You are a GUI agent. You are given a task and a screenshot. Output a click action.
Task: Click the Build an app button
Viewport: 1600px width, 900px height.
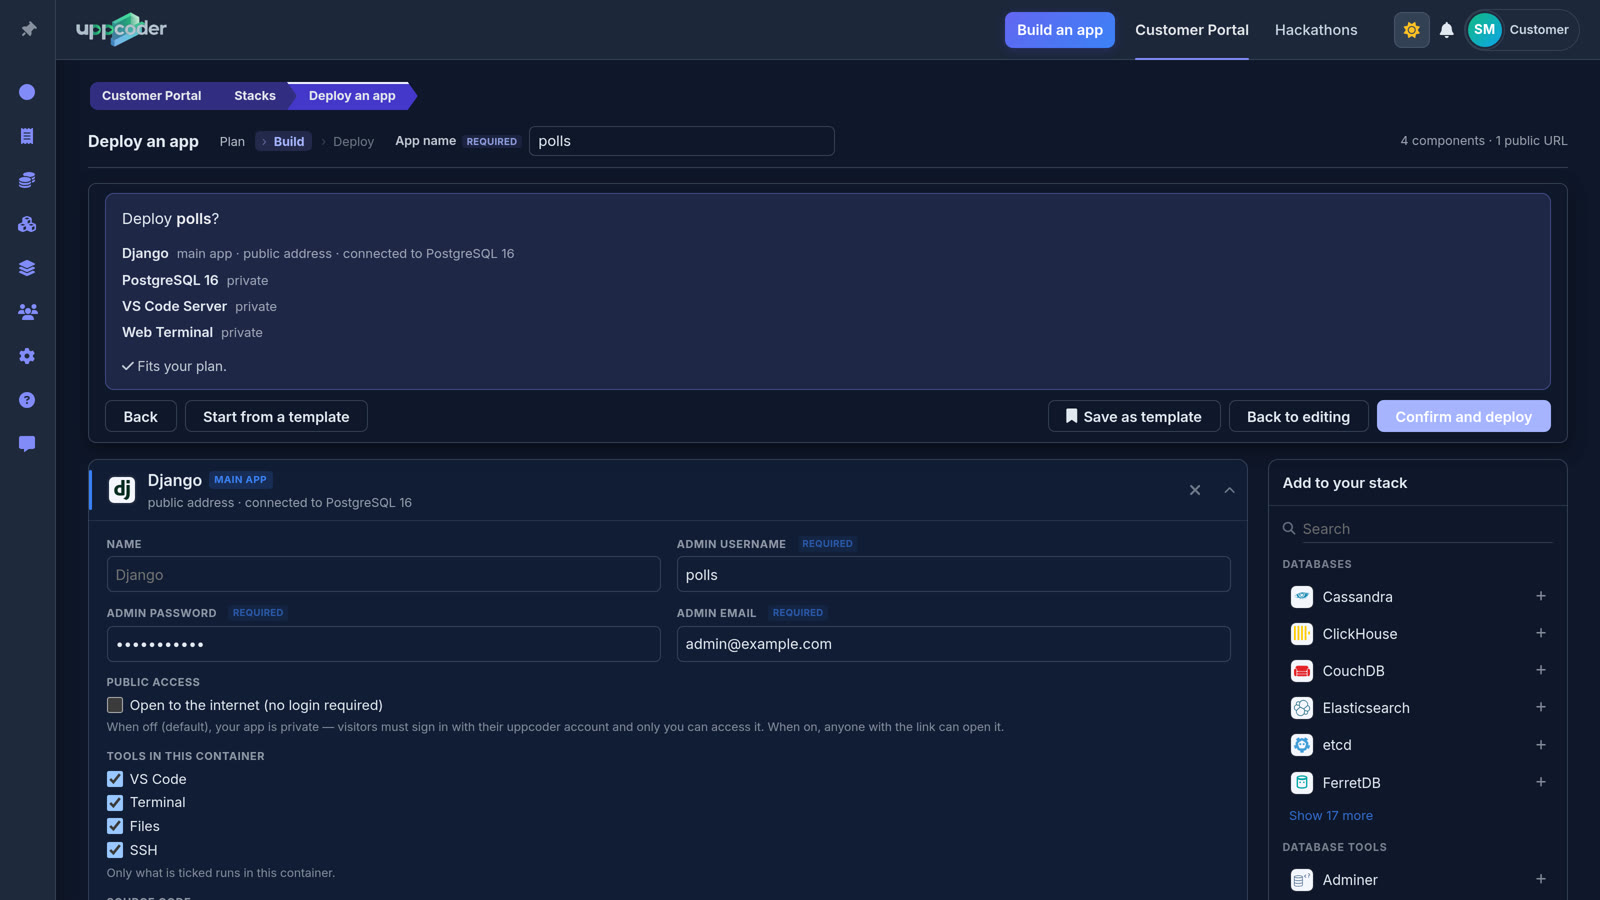coord(1059,30)
